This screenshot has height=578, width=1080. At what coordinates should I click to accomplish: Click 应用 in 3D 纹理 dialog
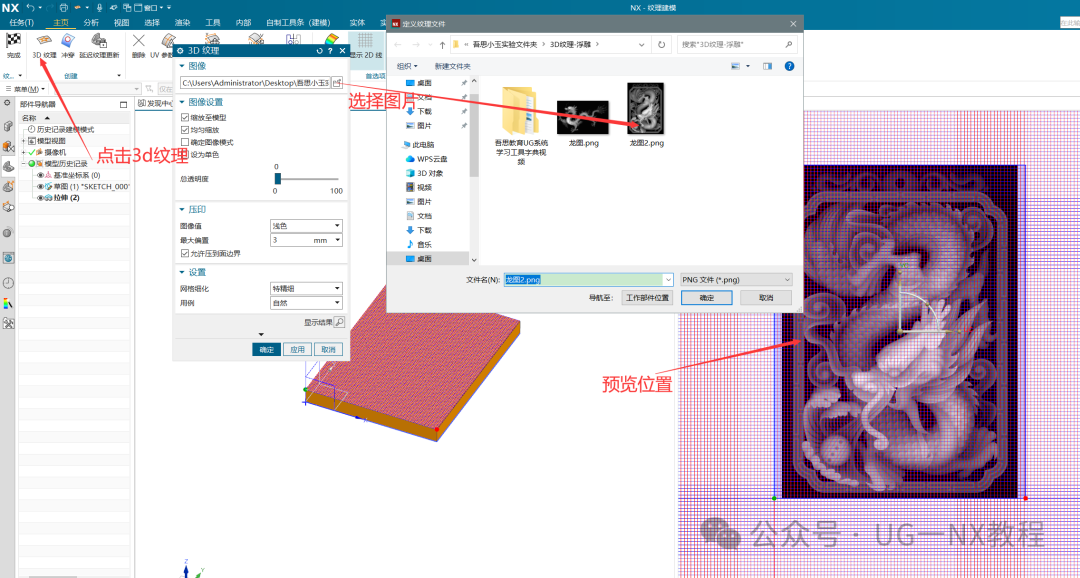coord(297,349)
